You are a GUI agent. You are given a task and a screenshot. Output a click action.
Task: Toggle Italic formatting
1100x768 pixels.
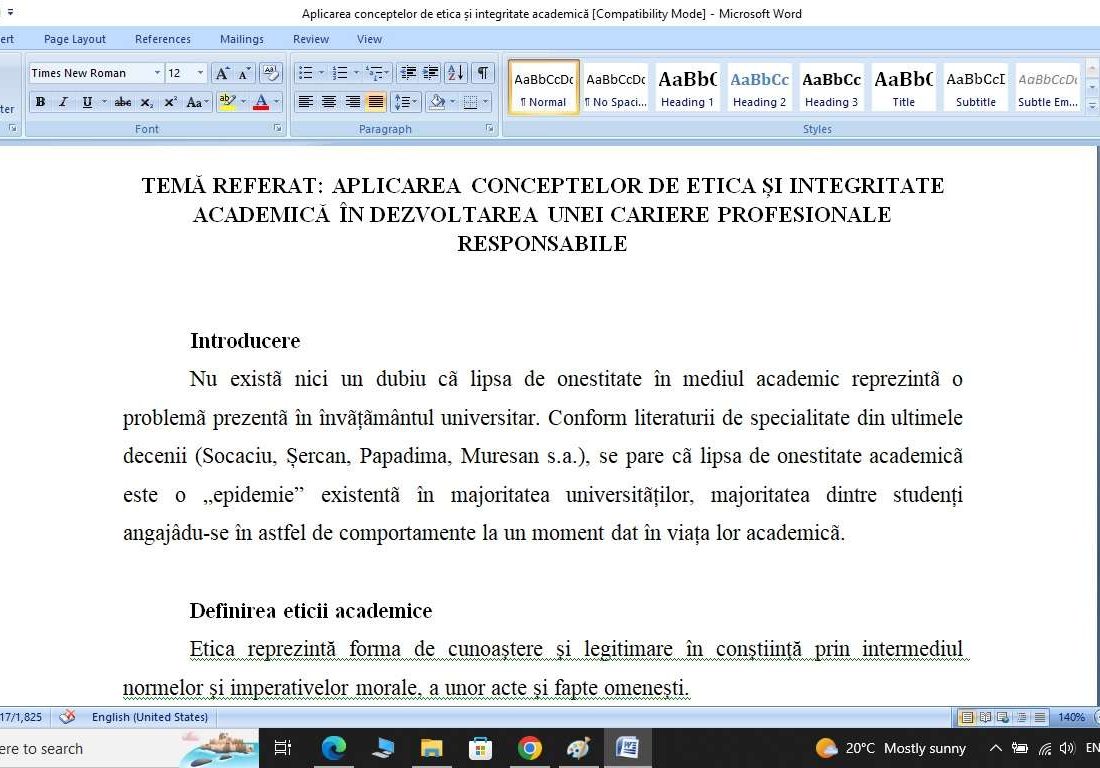62,101
